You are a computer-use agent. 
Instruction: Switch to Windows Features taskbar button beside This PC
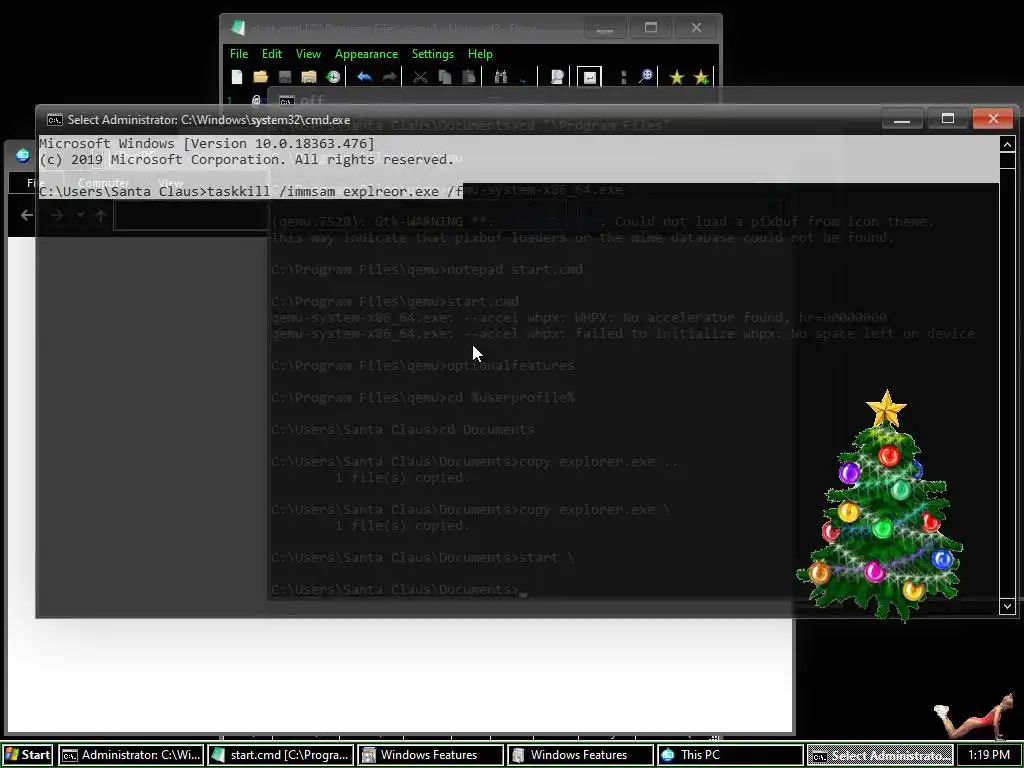point(580,755)
